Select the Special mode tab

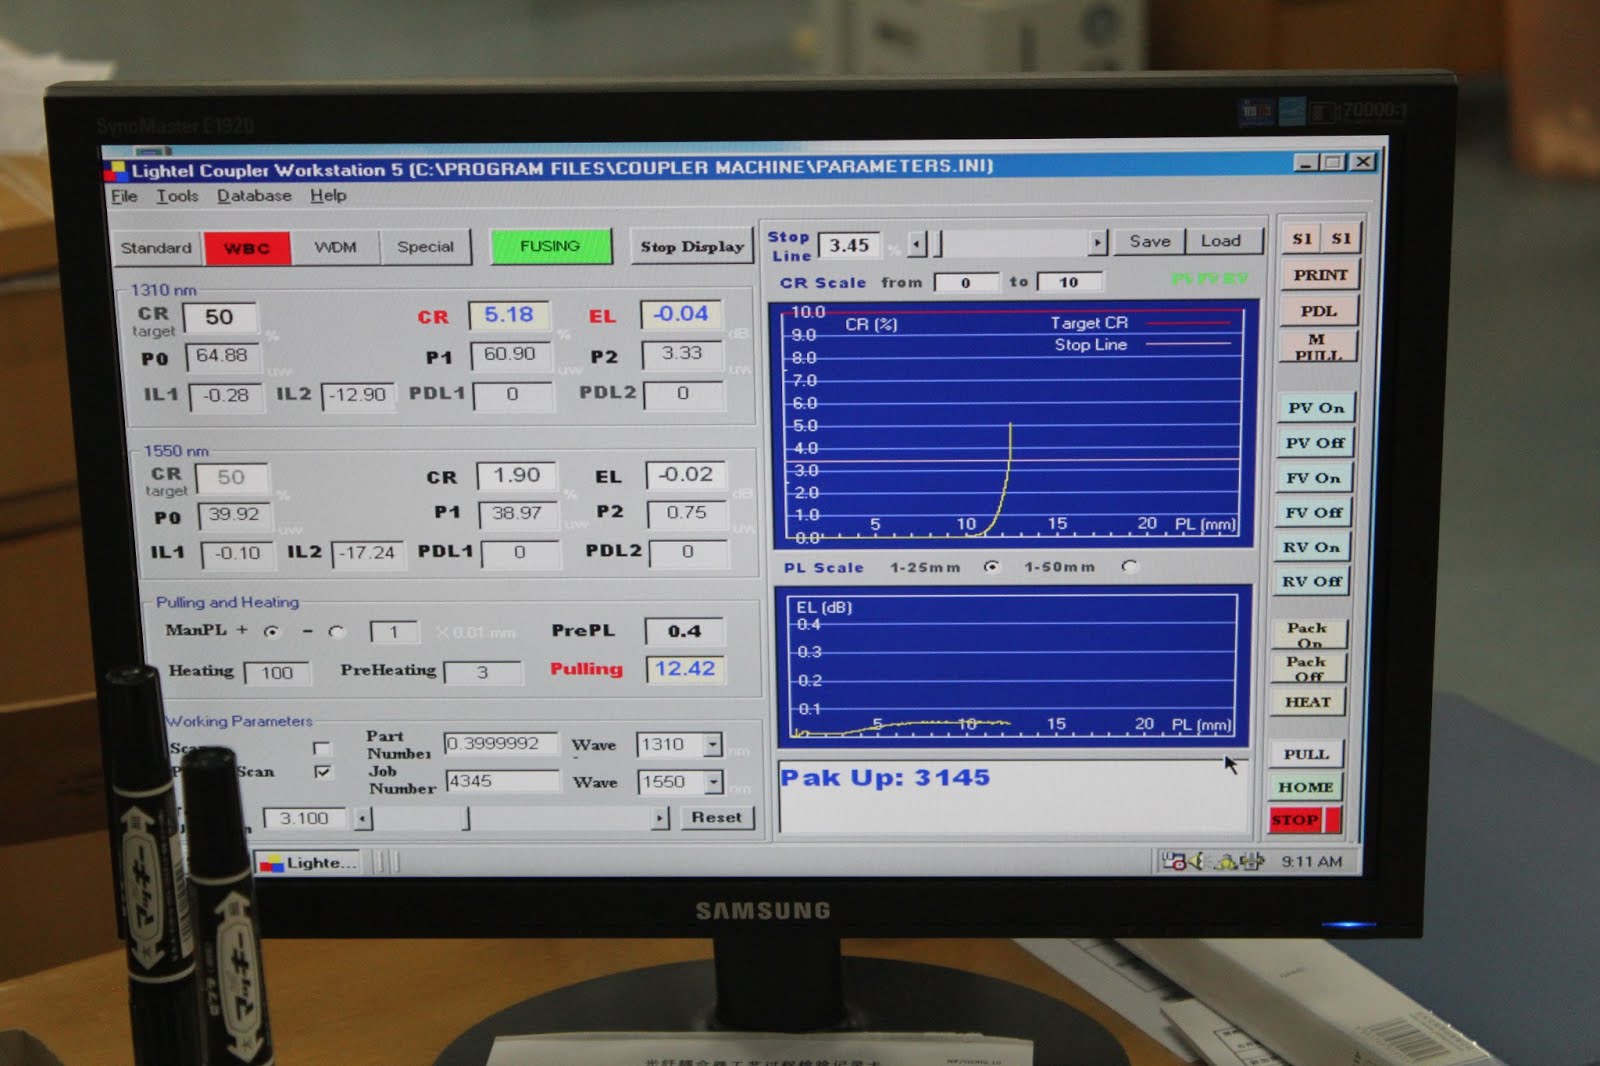click(425, 246)
